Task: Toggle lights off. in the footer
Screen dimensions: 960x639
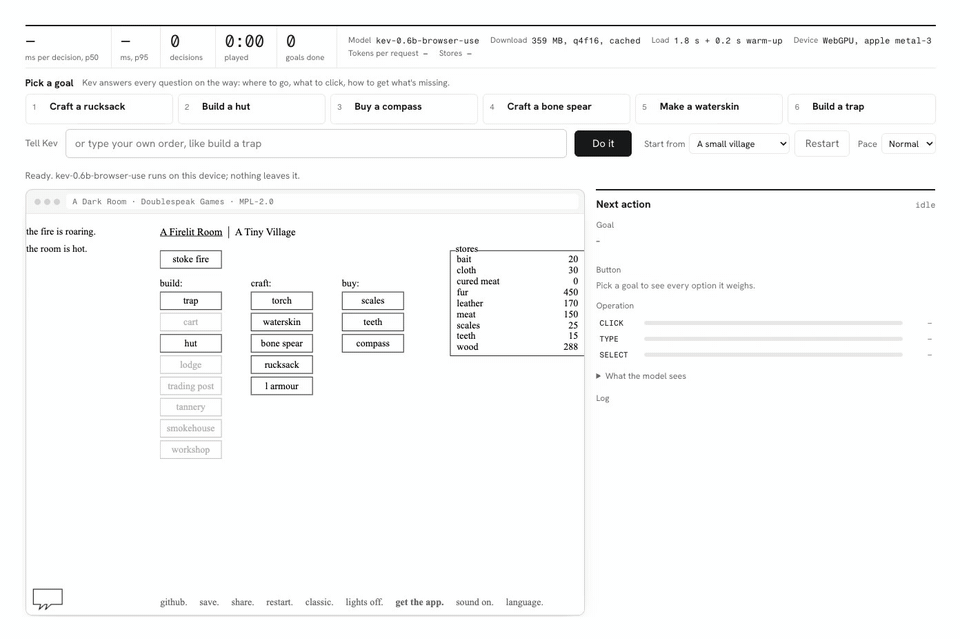Action: pos(364,602)
